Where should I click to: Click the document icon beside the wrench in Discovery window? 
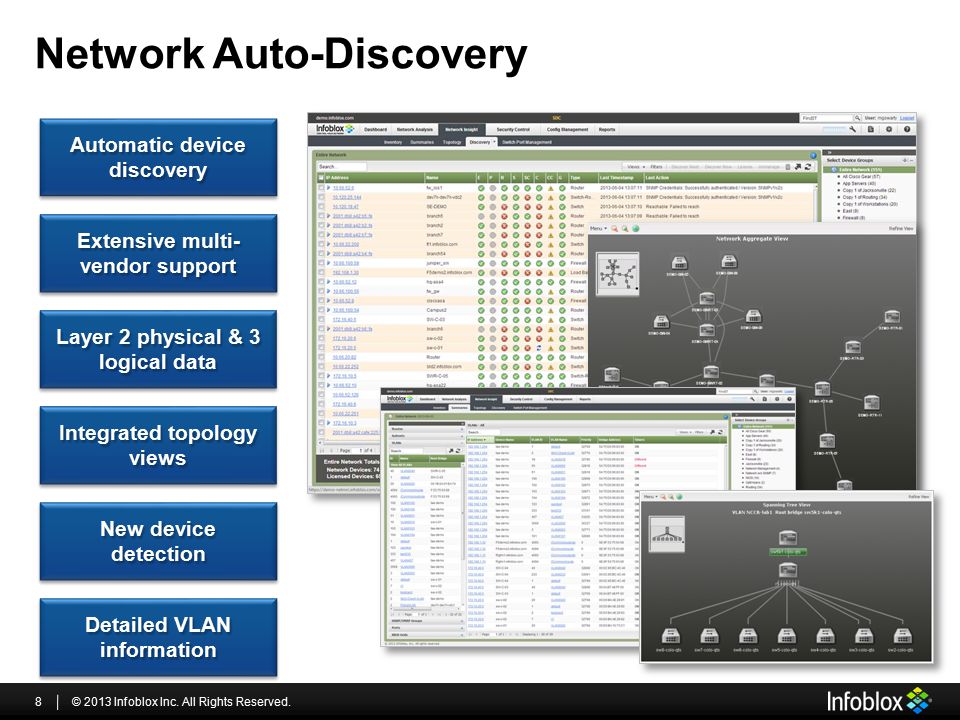[x=871, y=129]
